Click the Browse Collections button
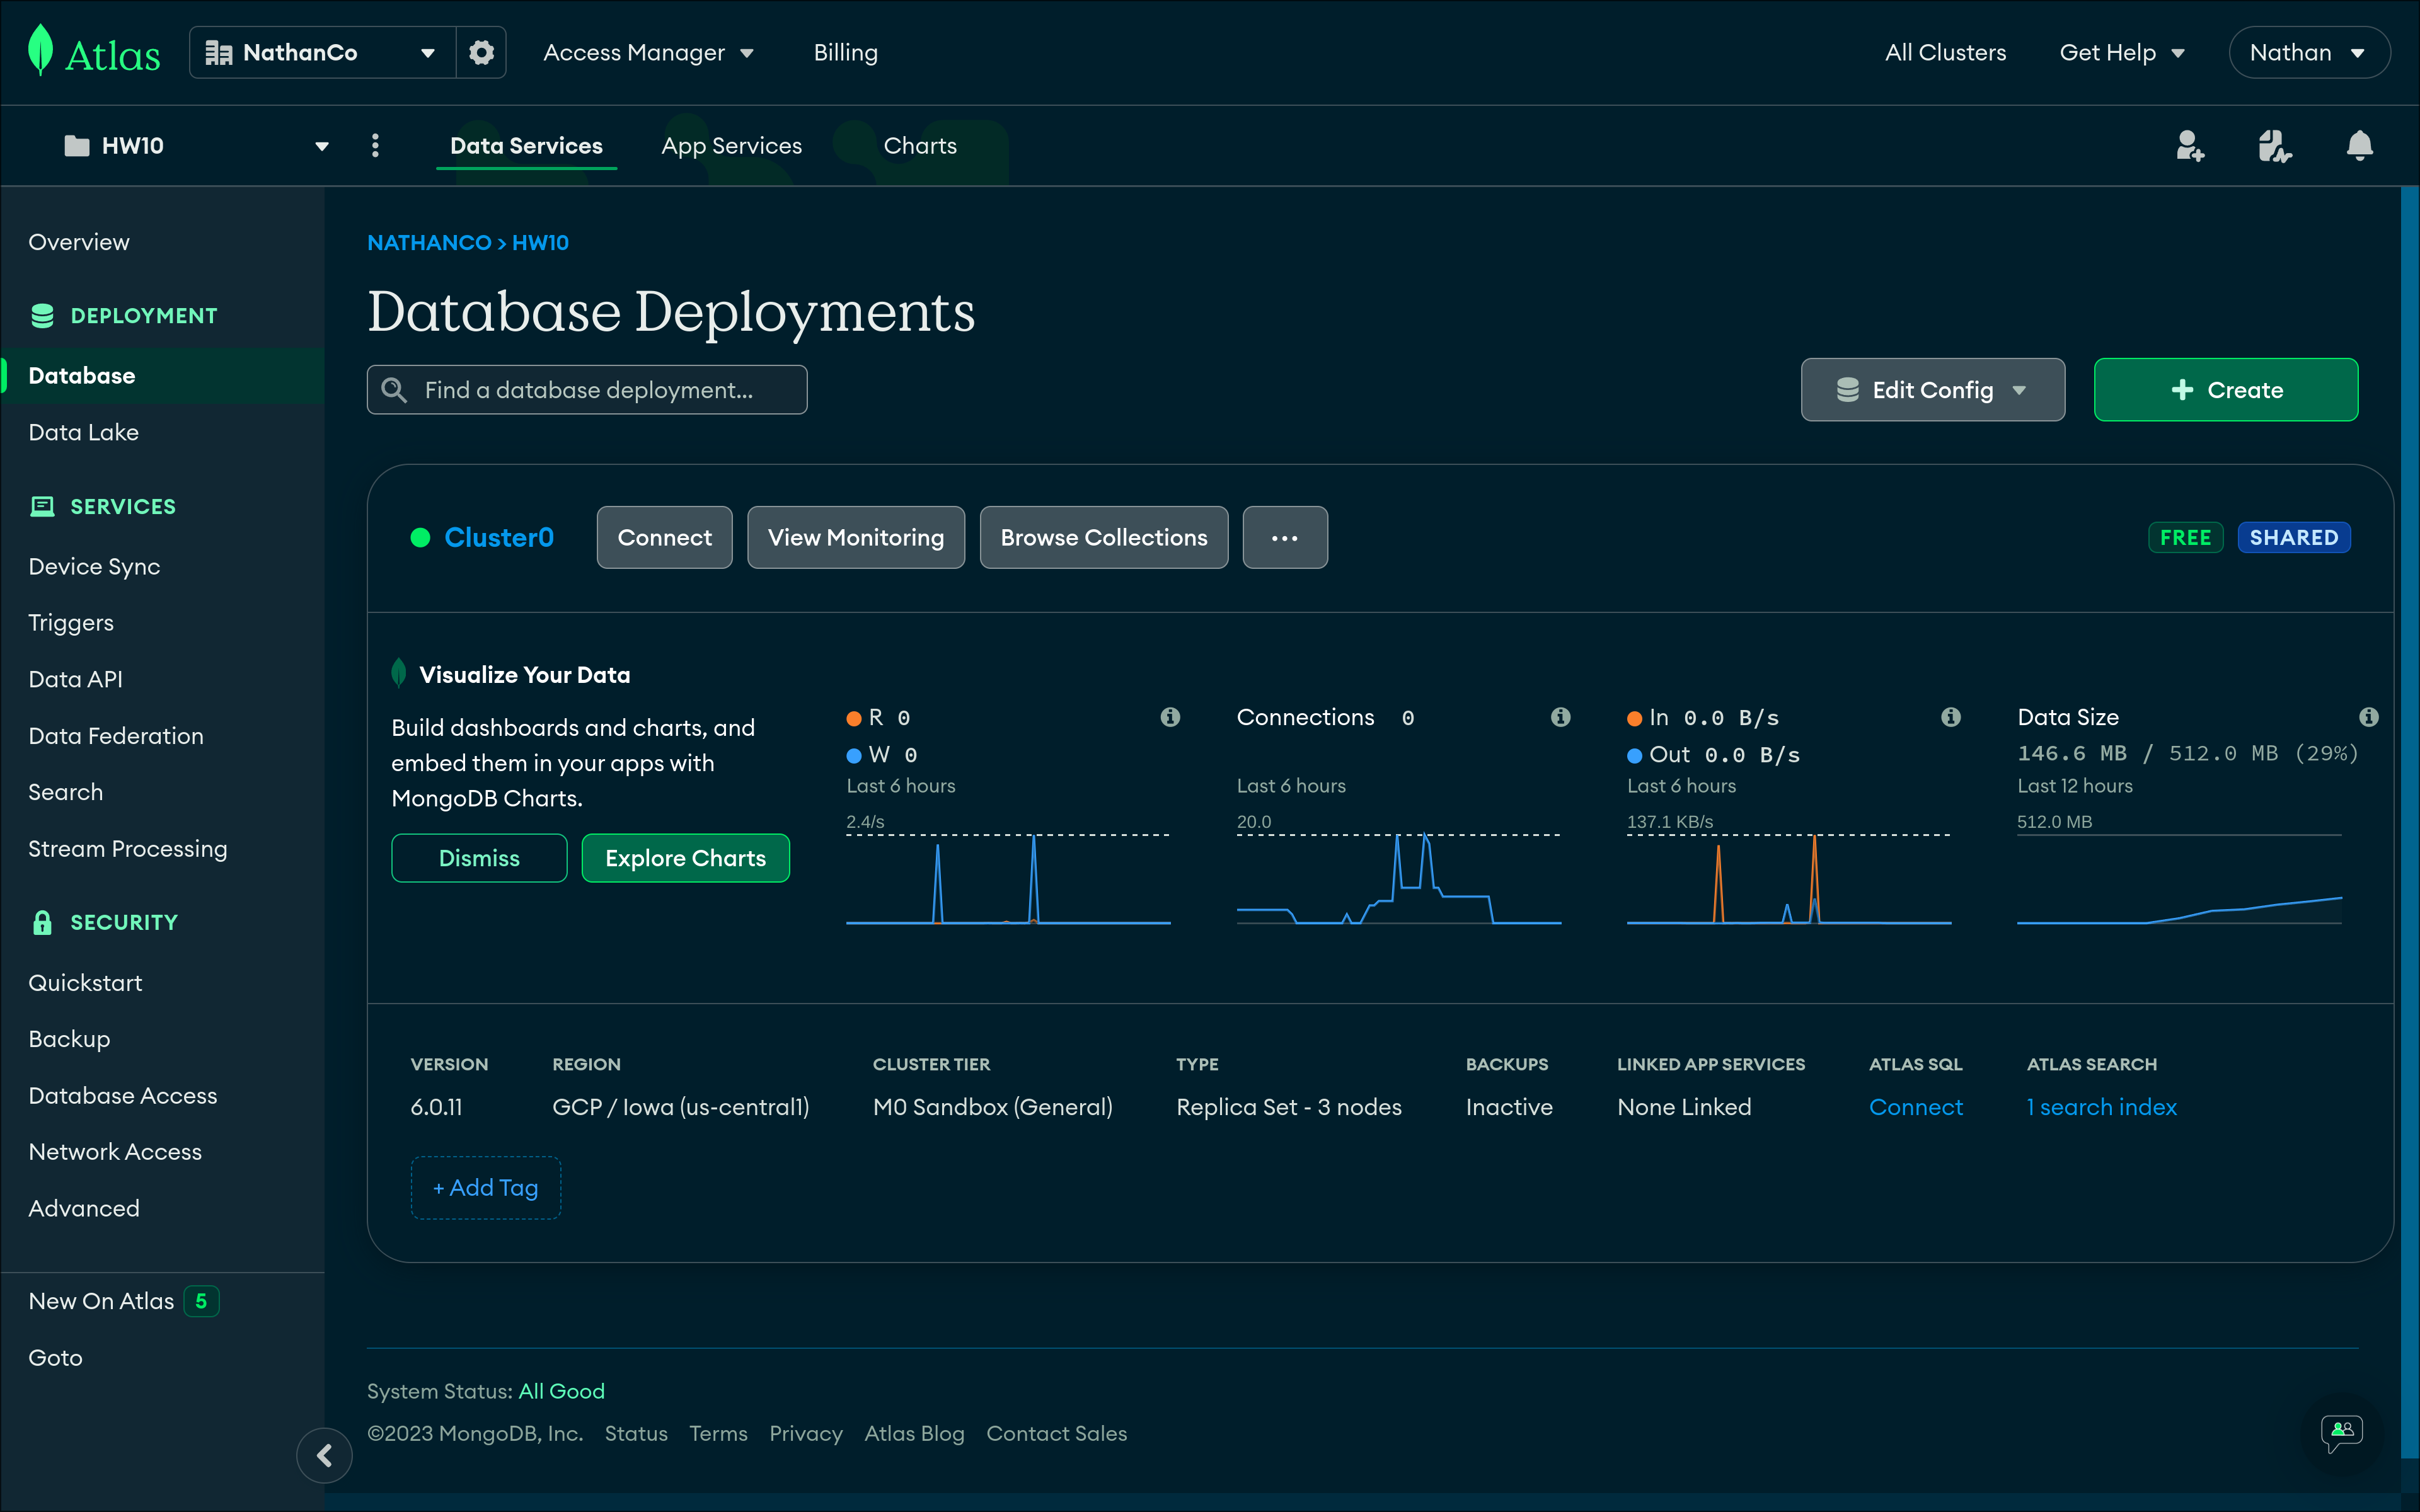The height and width of the screenshot is (1512, 2420). point(1103,538)
